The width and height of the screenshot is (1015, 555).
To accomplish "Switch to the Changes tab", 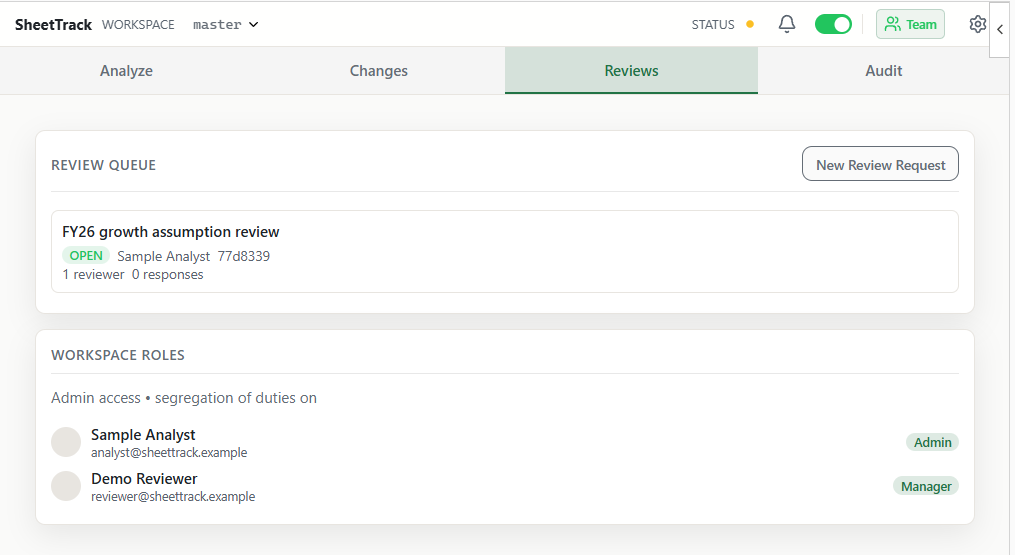I will click(x=379, y=71).
